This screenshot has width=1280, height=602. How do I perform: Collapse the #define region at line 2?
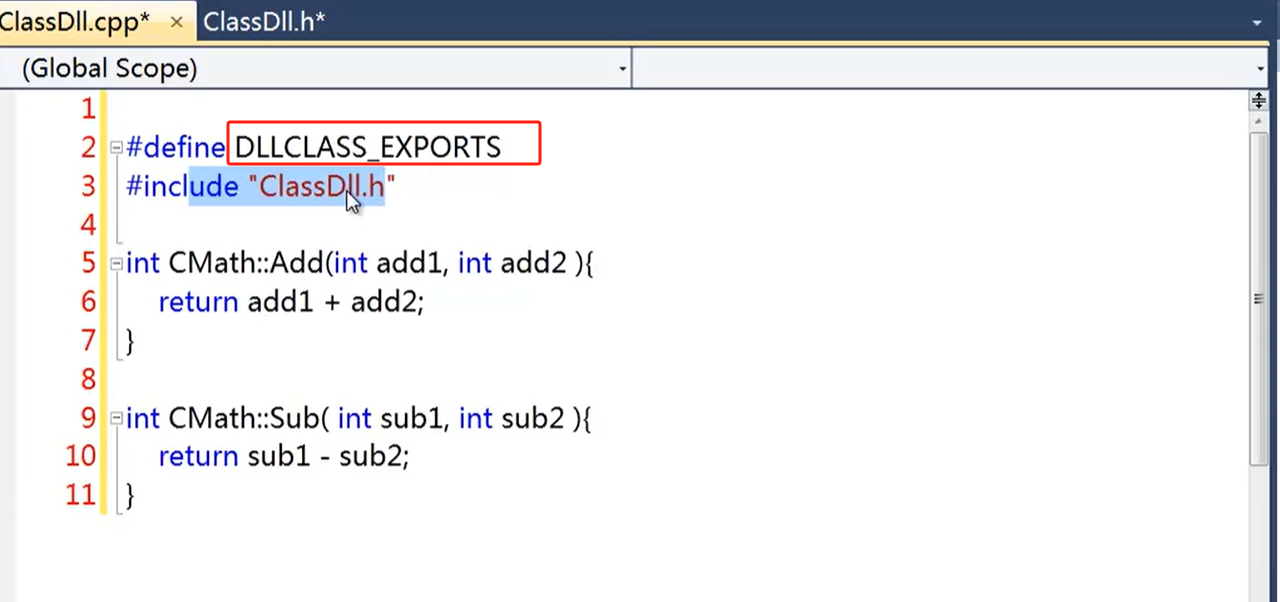tap(116, 148)
